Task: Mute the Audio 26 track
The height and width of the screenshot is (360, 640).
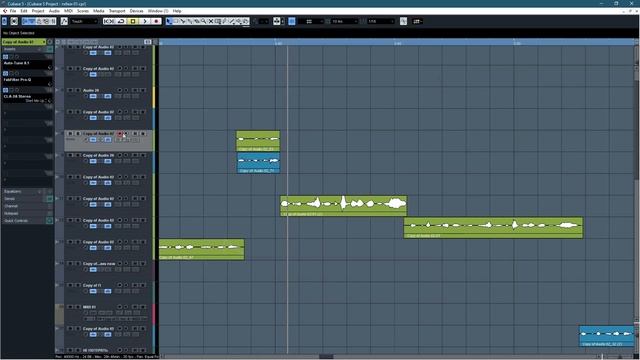Action: click(70, 90)
